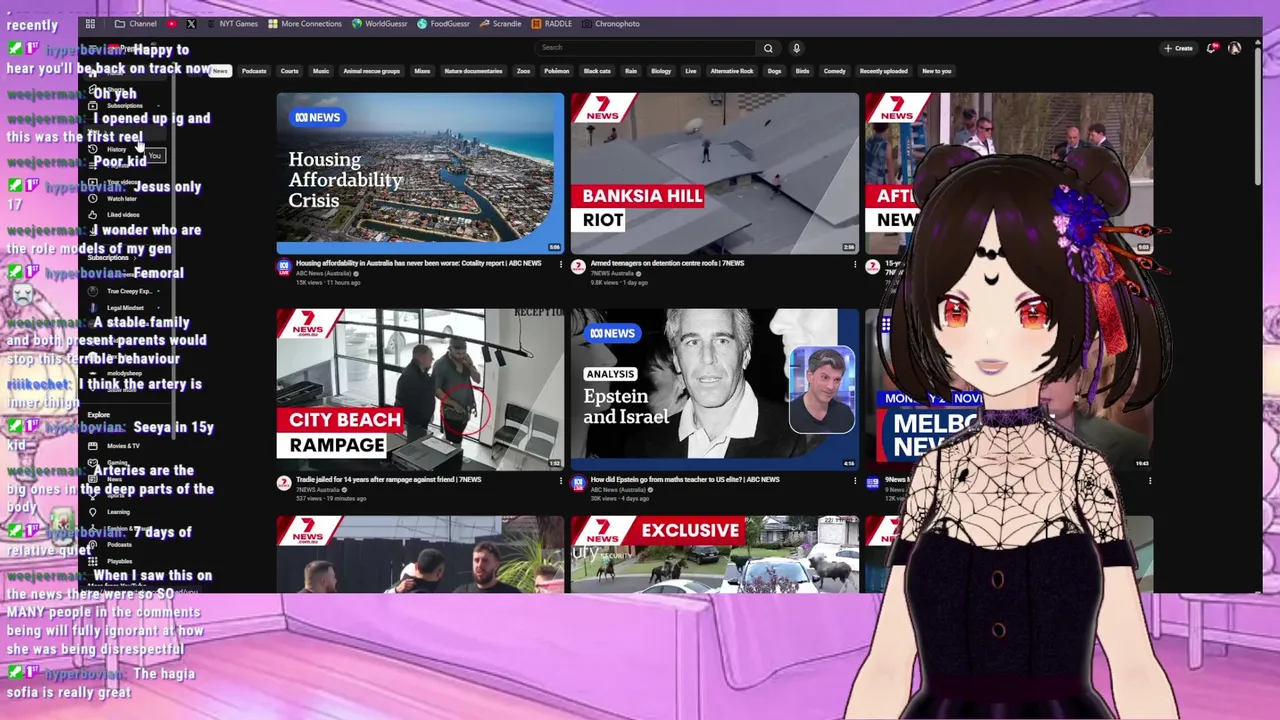Open options for Armed teenagers video
This screenshot has width=1280, height=720.
[854, 265]
